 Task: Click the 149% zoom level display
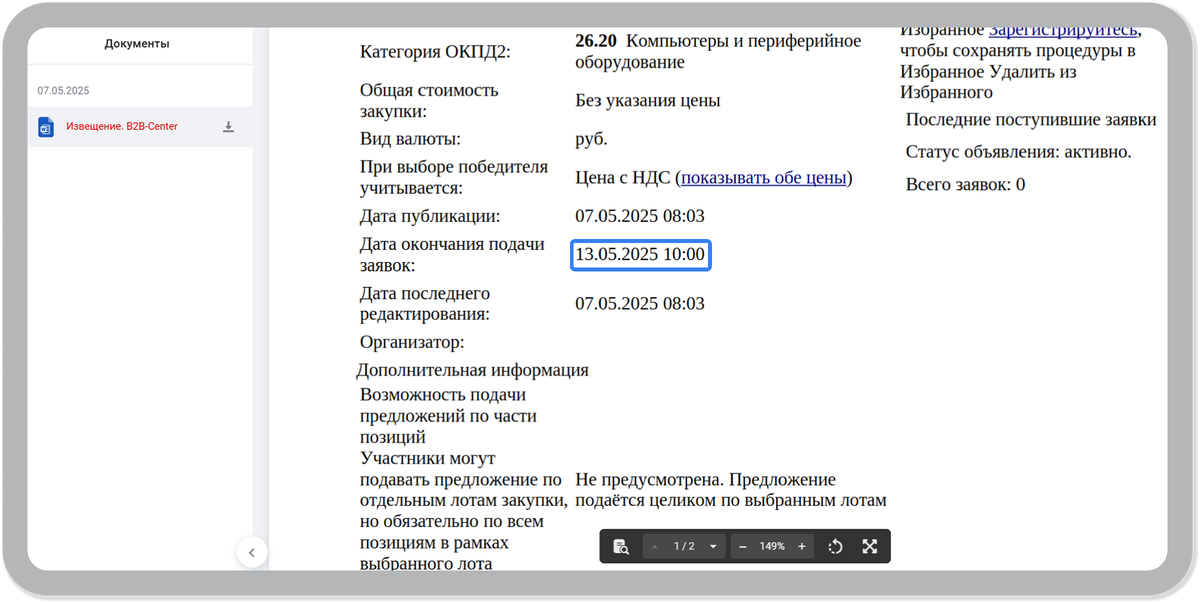coord(772,546)
